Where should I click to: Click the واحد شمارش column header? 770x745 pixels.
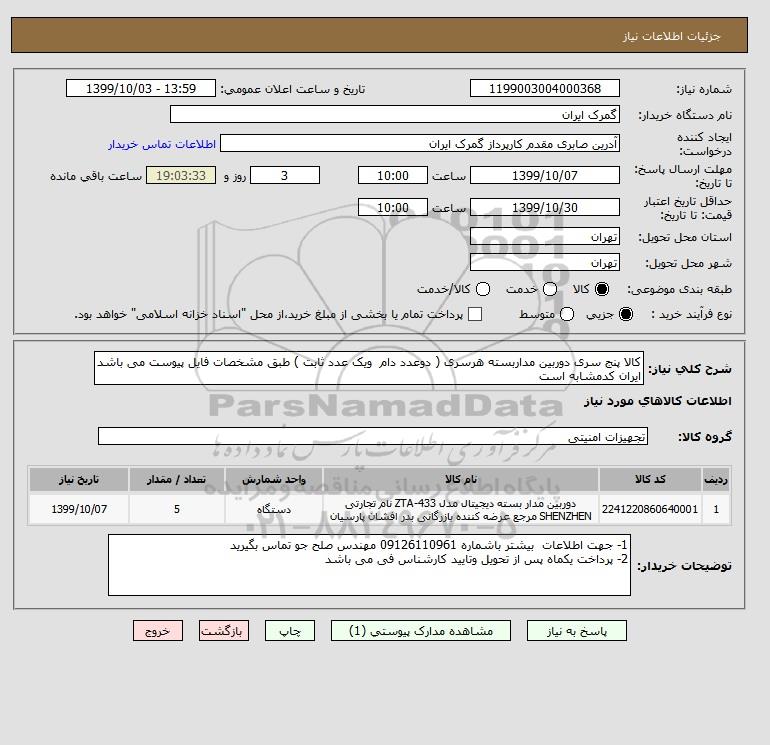(274, 479)
